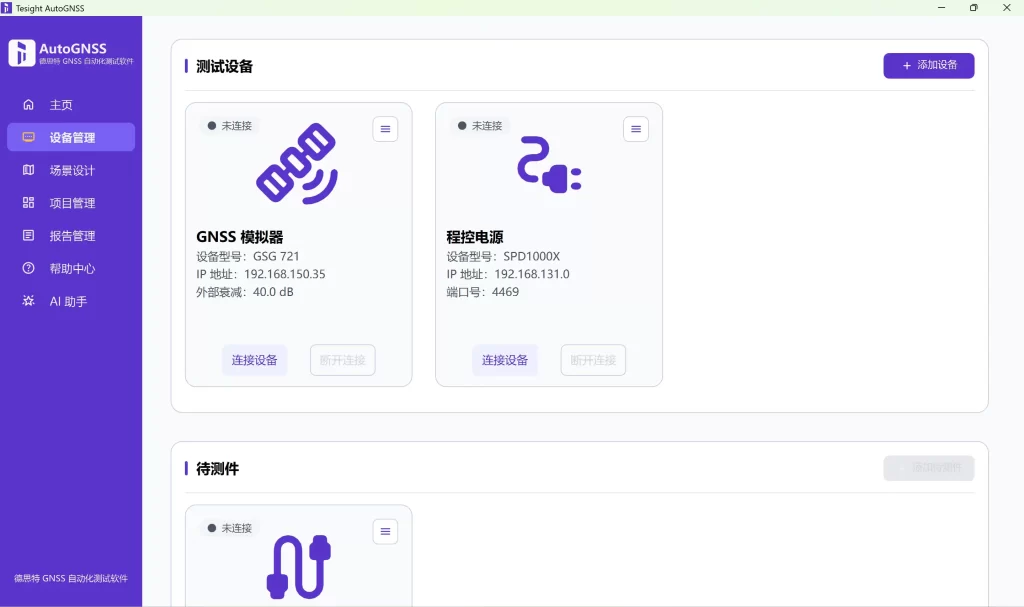
Task: Close the Tesight AutoGNSS window
Action: [1006, 8]
